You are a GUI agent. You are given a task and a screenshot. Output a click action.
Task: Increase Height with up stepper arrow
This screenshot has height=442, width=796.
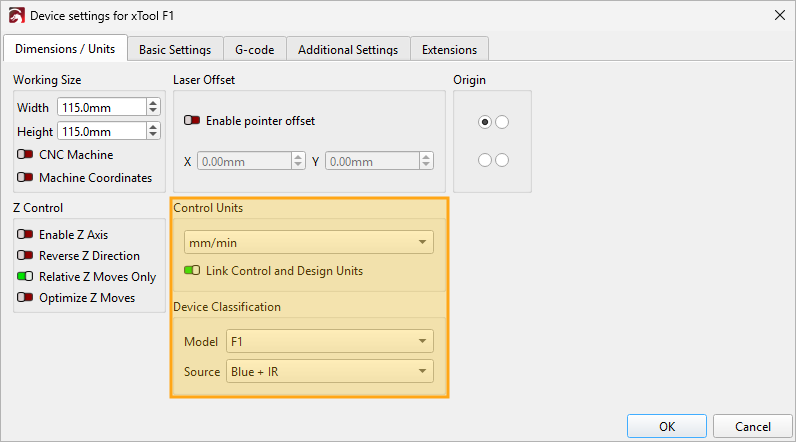[153, 127]
